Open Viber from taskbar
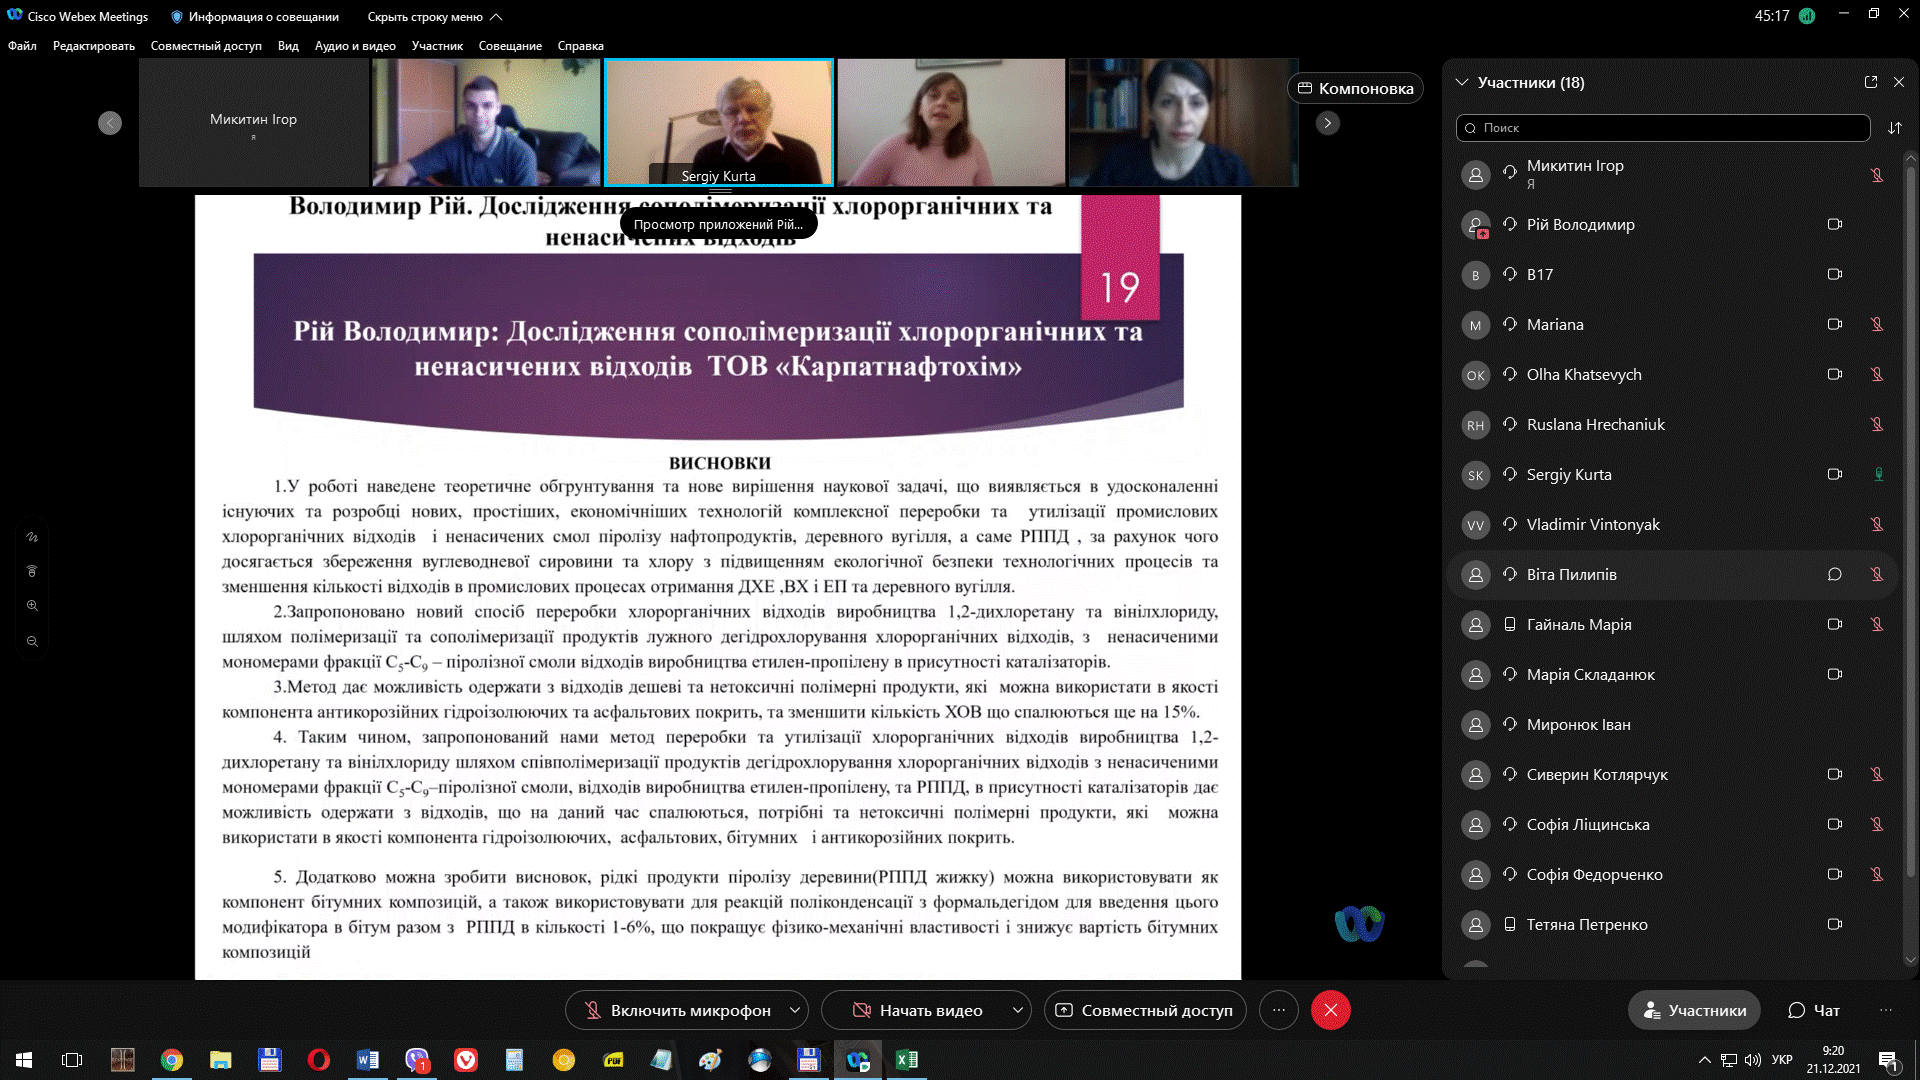The image size is (1920, 1080). click(x=417, y=1060)
